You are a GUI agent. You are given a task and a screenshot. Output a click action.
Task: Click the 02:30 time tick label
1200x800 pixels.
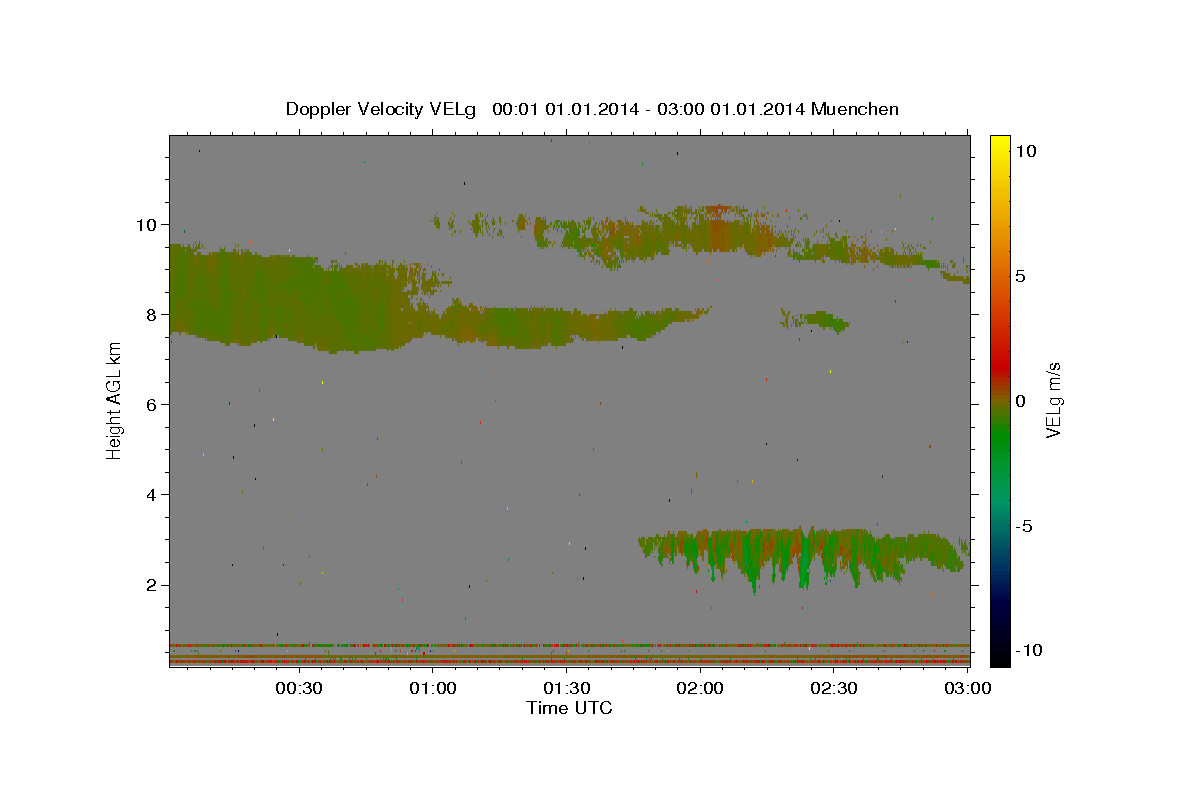(833, 688)
